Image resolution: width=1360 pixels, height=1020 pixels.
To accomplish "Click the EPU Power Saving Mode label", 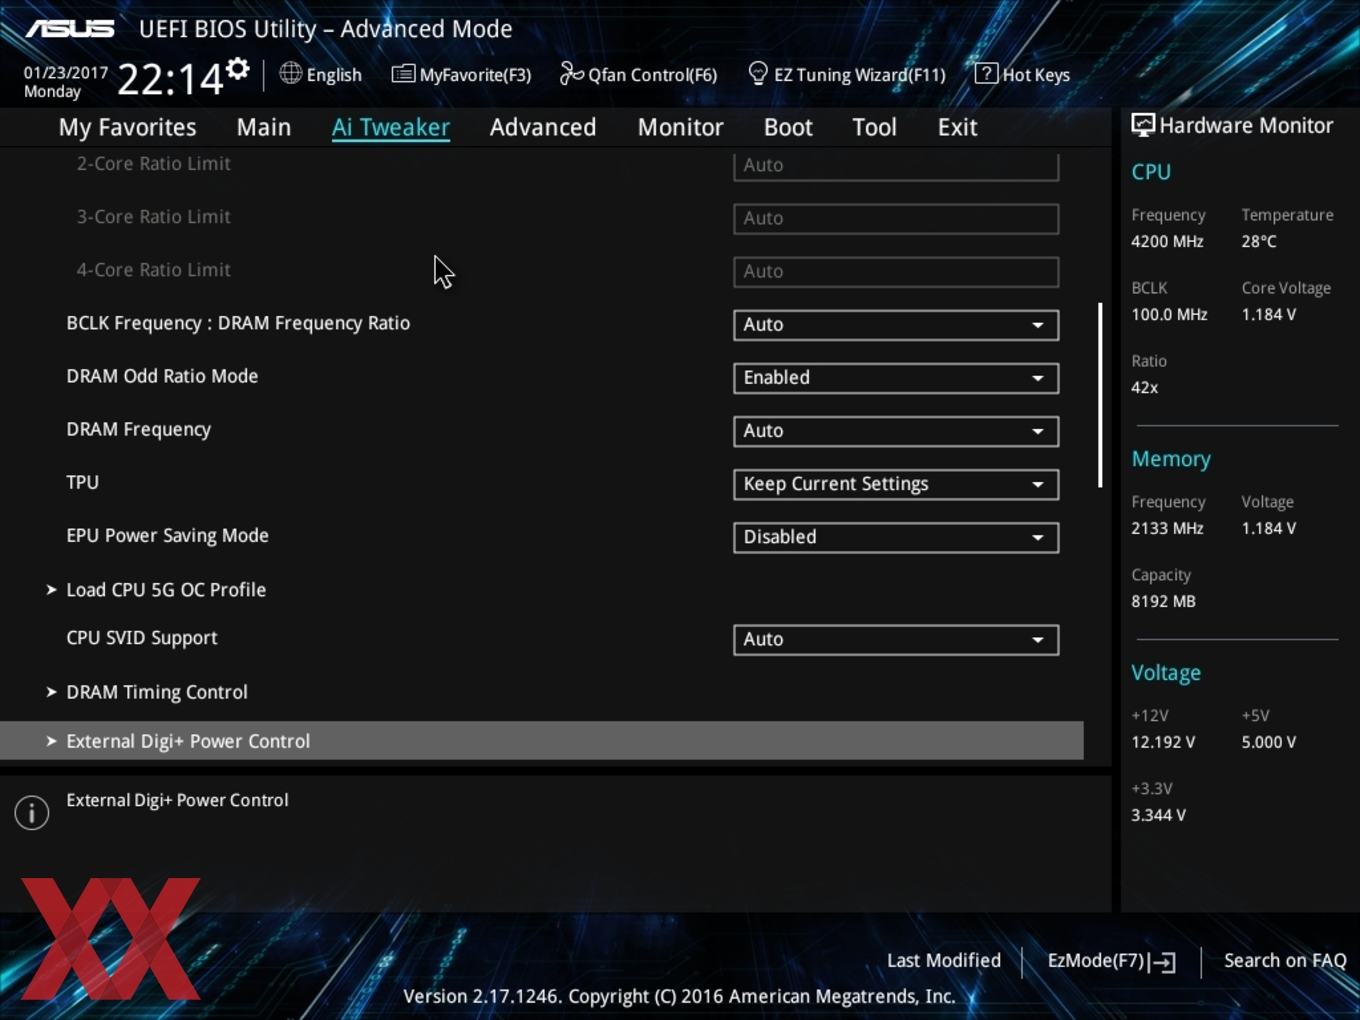I will point(167,535).
